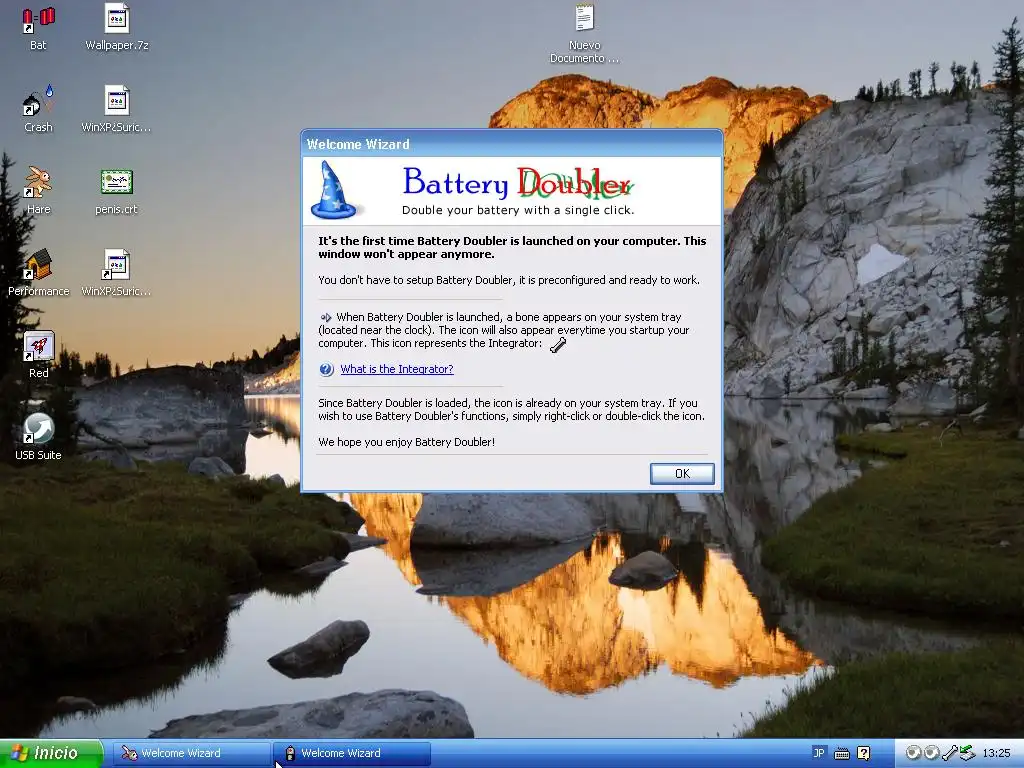Image resolution: width=1024 pixels, height=768 pixels.
Task: Open the 'What is the Integrator?' link
Action: point(396,369)
